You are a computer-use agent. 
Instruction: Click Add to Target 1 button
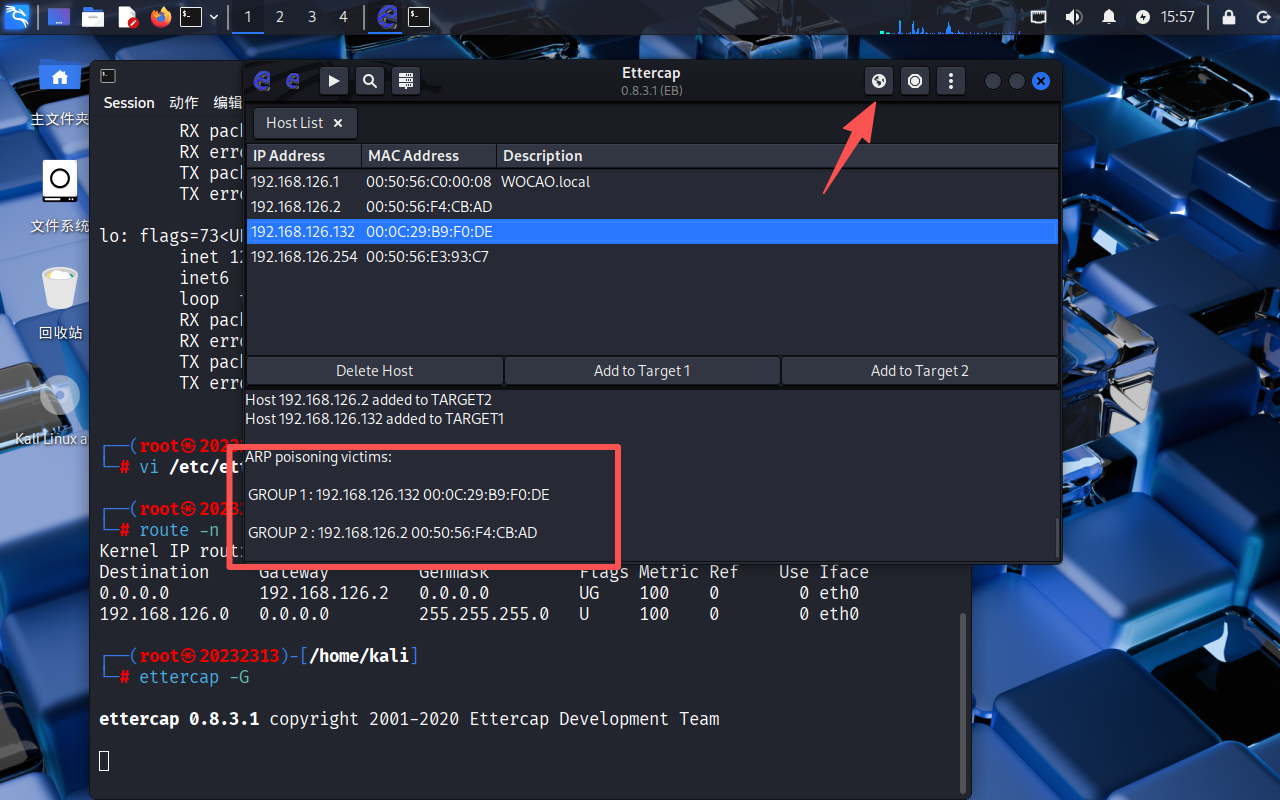(642, 371)
